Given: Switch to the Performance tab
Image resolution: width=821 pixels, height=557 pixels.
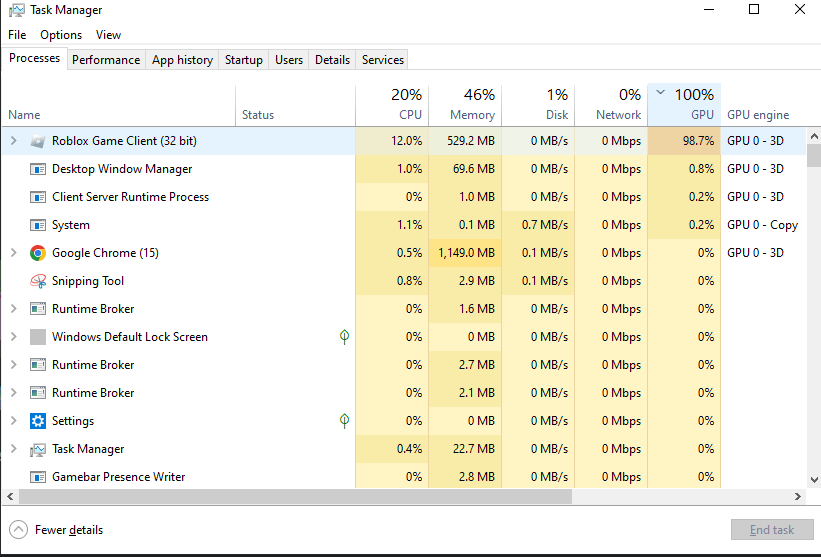Looking at the screenshot, I should tap(106, 60).
